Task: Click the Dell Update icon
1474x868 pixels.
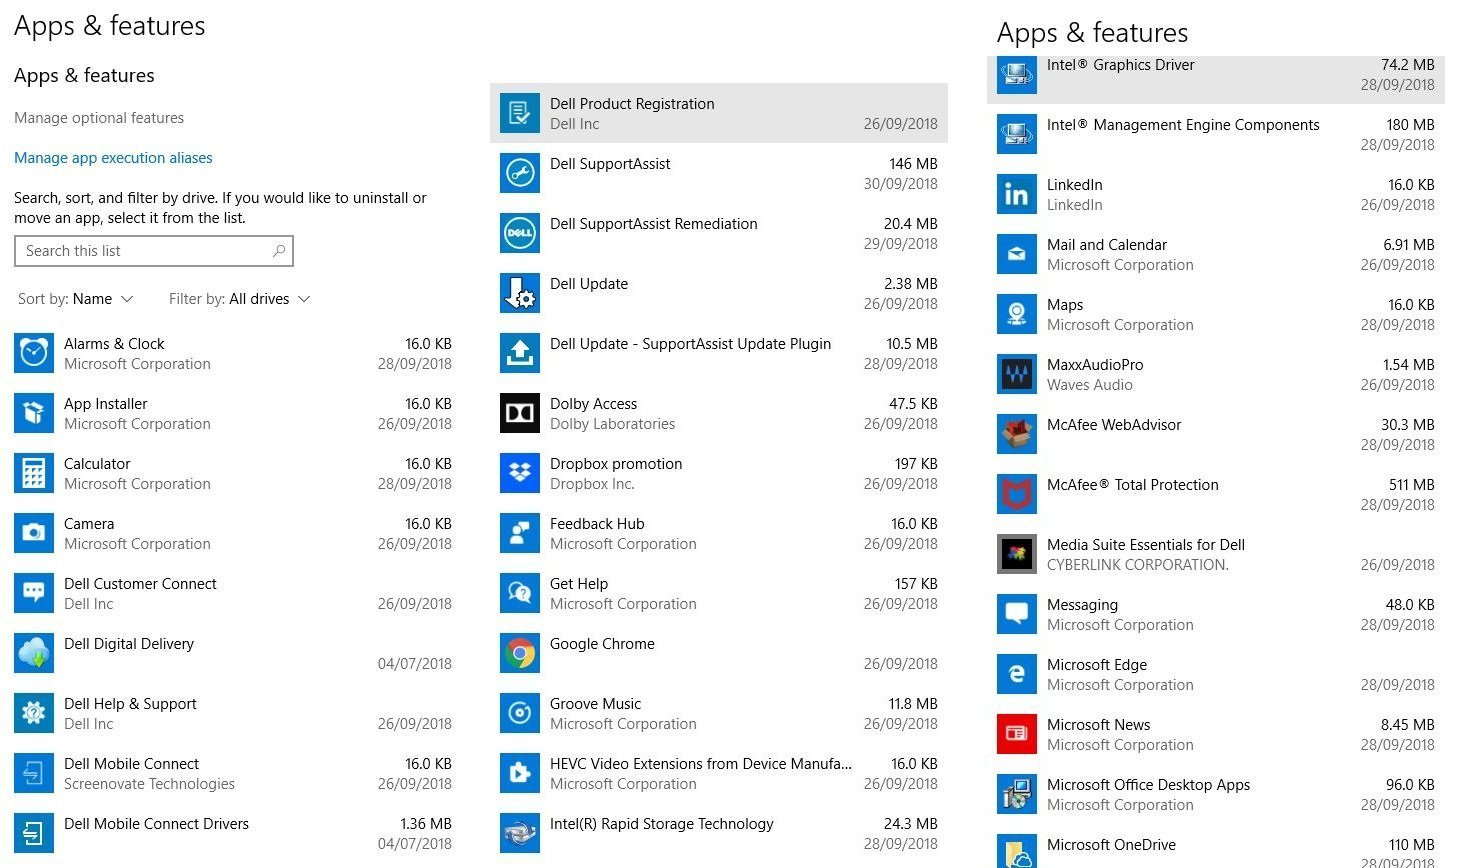Action: point(520,293)
